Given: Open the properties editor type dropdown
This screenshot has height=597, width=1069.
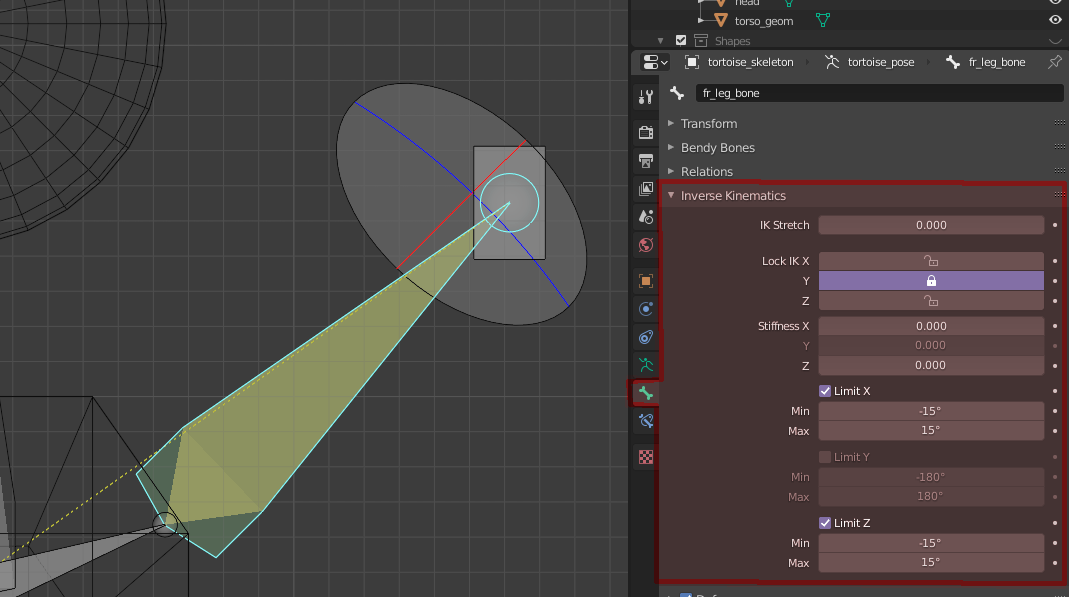Looking at the screenshot, I should click(656, 62).
